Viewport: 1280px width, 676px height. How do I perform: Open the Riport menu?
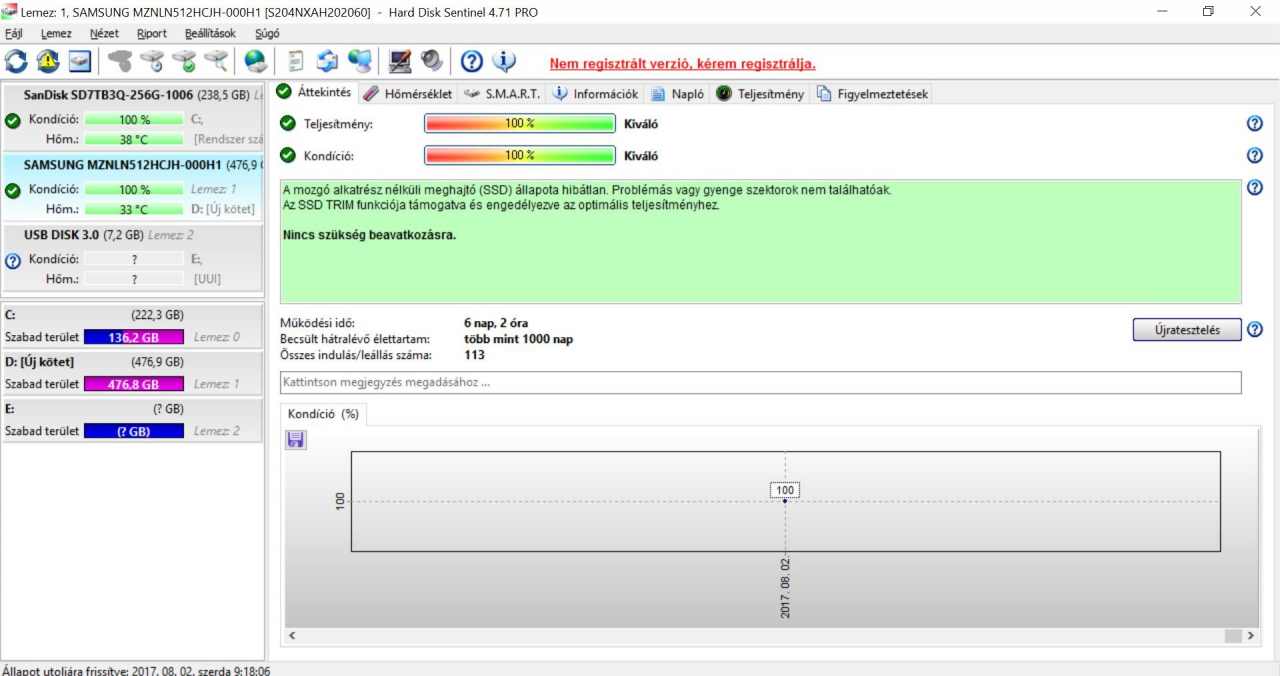(x=152, y=33)
